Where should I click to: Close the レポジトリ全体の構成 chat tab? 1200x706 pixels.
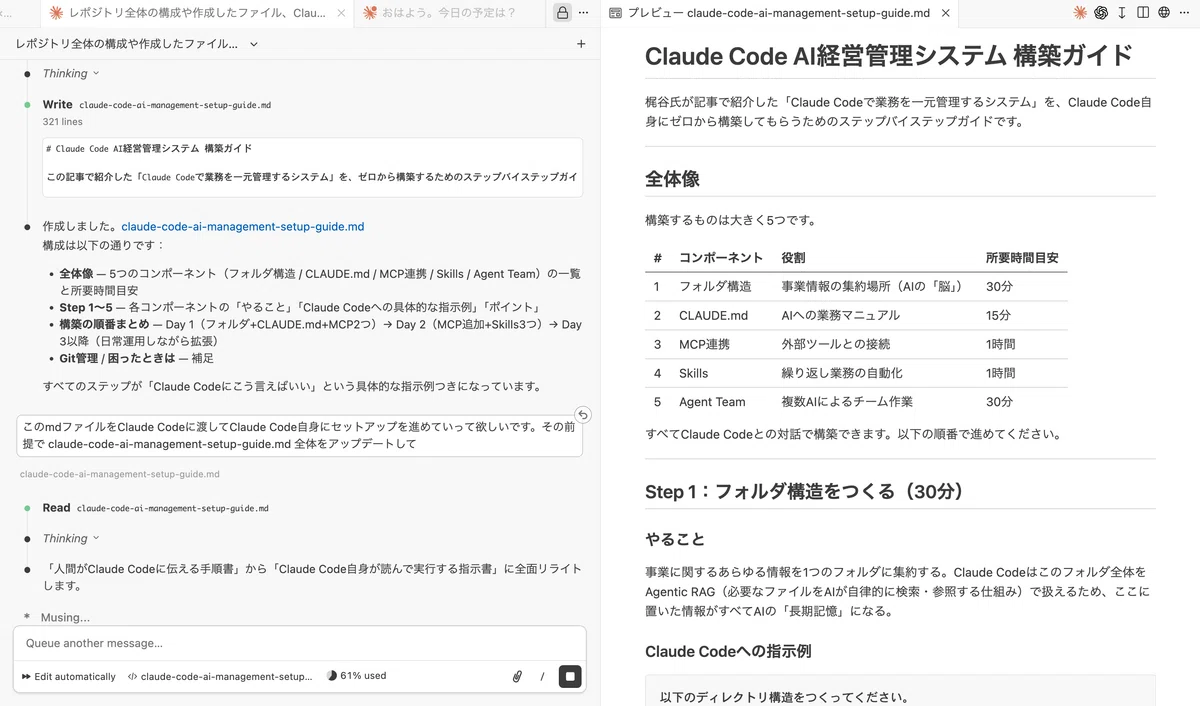click(x=342, y=13)
